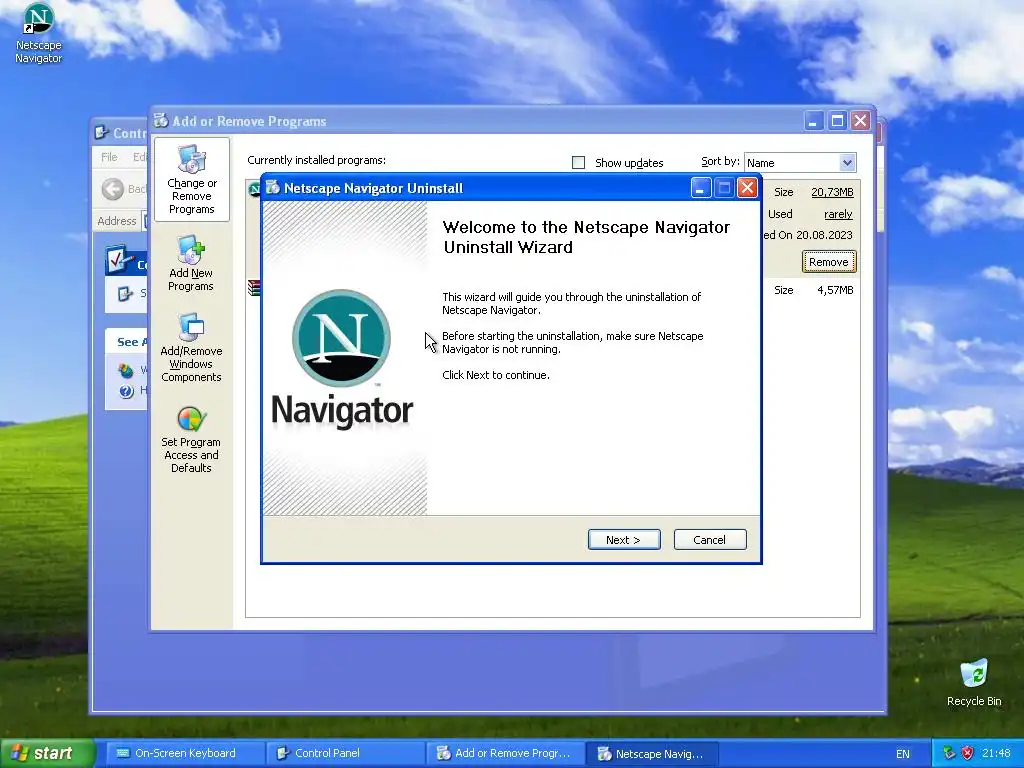This screenshot has height=768, width=1024.
Task: Click the security shield tray icon
Action: click(x=967, y=753)
